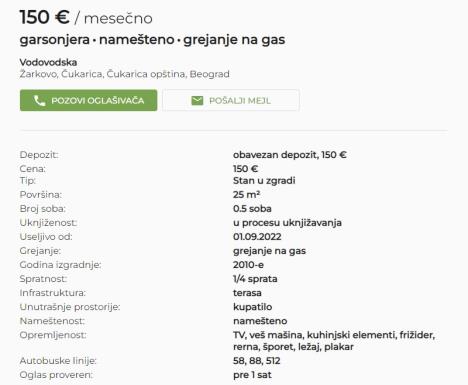468x385 pixels.
Task: Click the 25 m² surface value
Action: point(246,194)
